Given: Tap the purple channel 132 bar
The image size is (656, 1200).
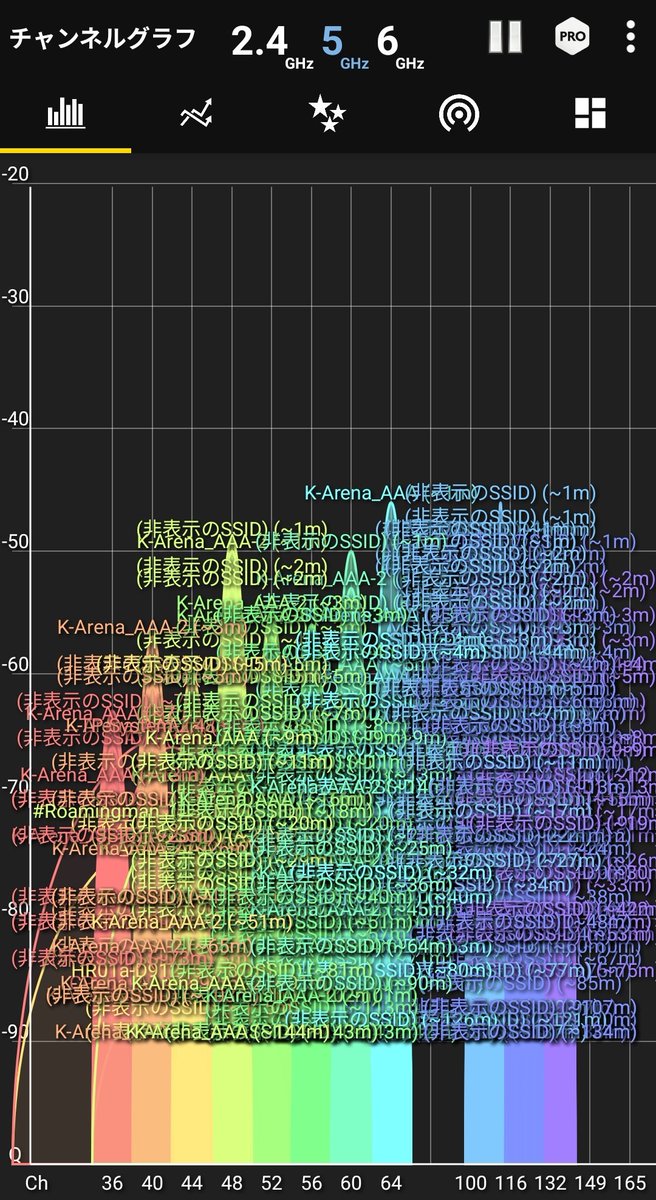Looking at the screenshot, I should click(560, 1102).
